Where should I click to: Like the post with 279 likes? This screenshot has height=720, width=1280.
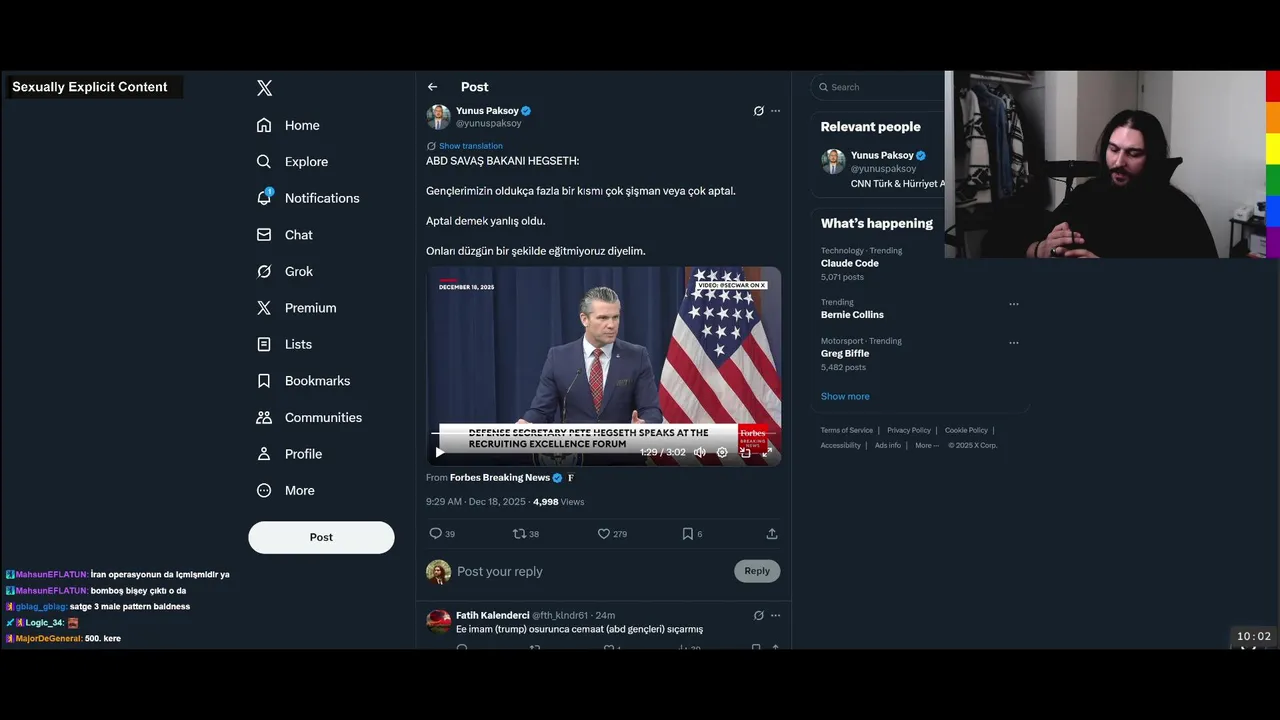coord(604,534)
